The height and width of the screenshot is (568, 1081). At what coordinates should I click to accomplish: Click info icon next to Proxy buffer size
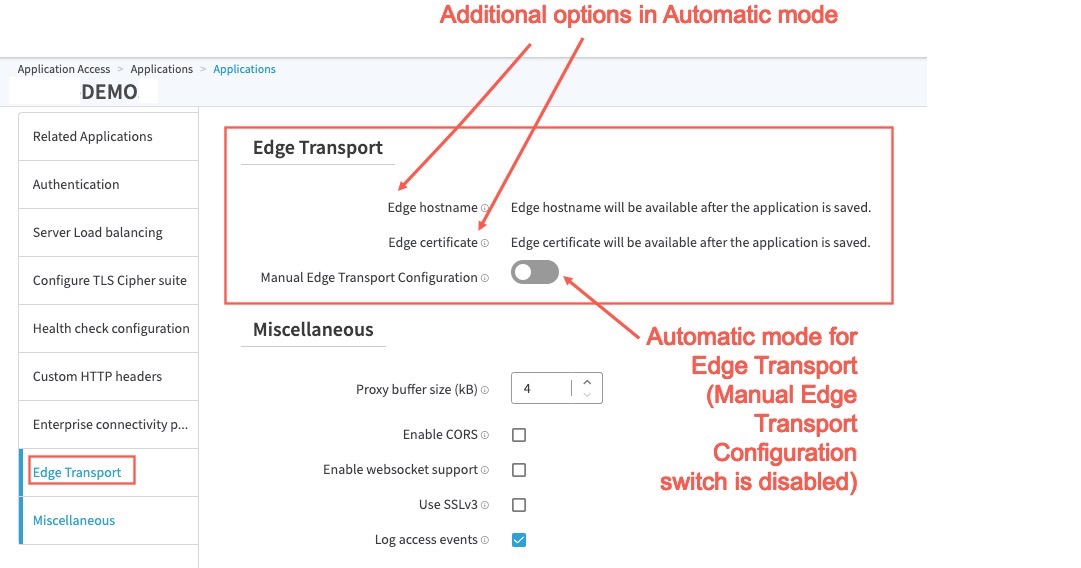pos(485,390)
